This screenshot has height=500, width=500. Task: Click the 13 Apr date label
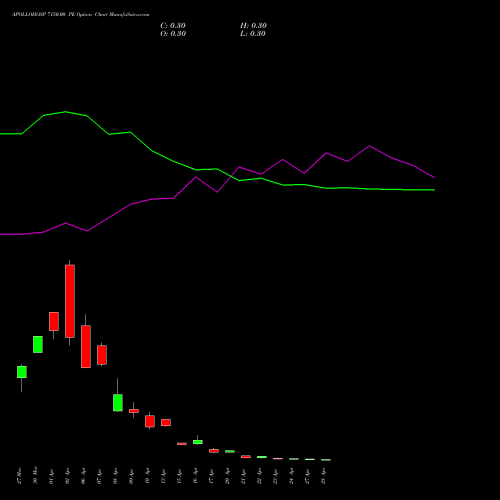coord(163,476)
